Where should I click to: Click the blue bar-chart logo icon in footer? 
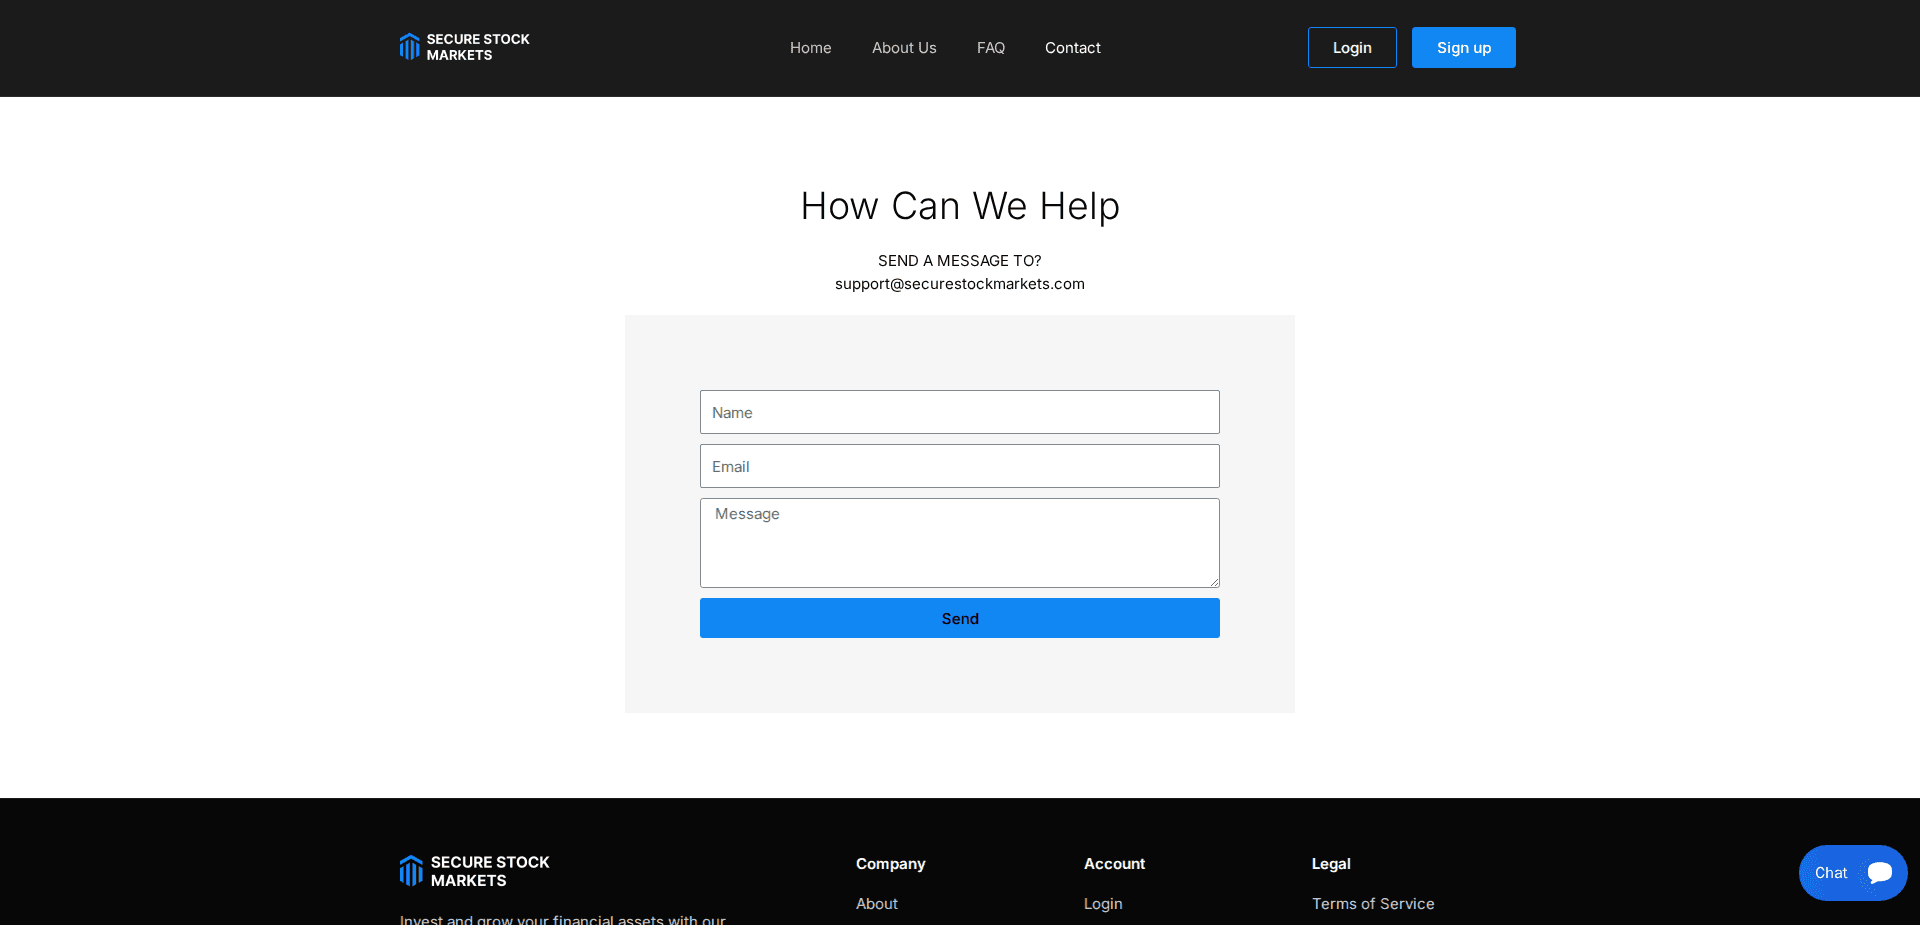[411, 870]
